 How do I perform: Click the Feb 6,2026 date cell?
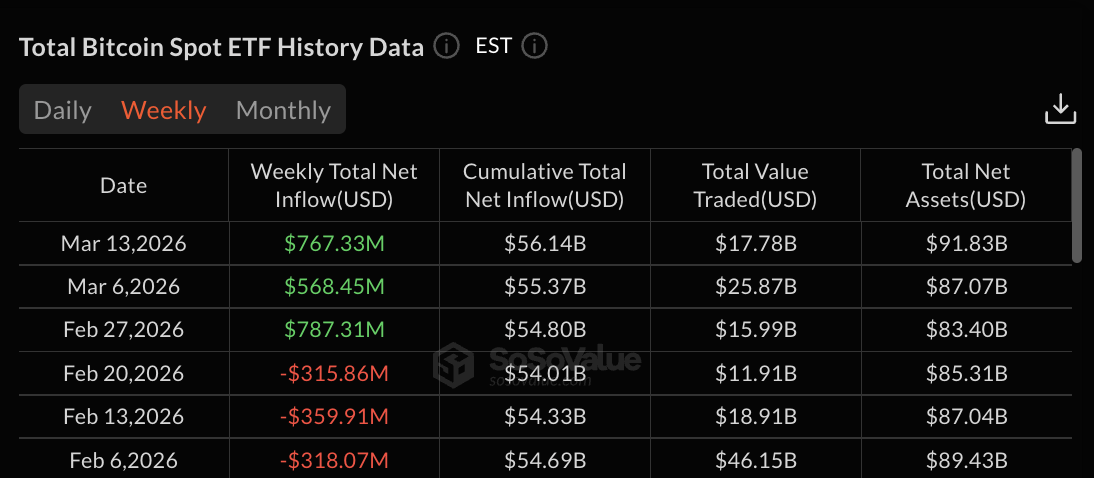(x=123, y=461)
